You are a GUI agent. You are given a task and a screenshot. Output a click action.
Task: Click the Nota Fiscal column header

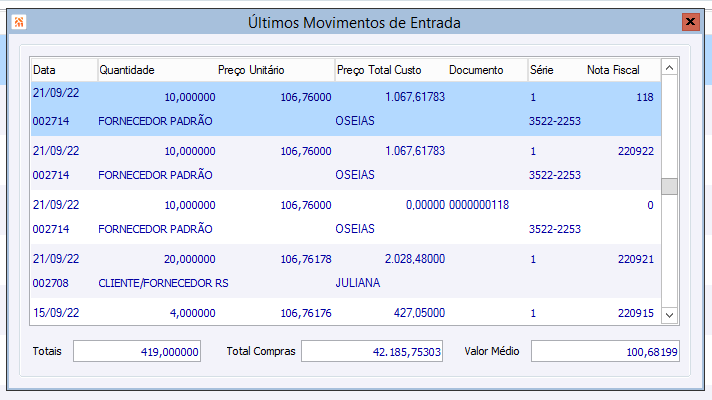(x=623, y=70)
